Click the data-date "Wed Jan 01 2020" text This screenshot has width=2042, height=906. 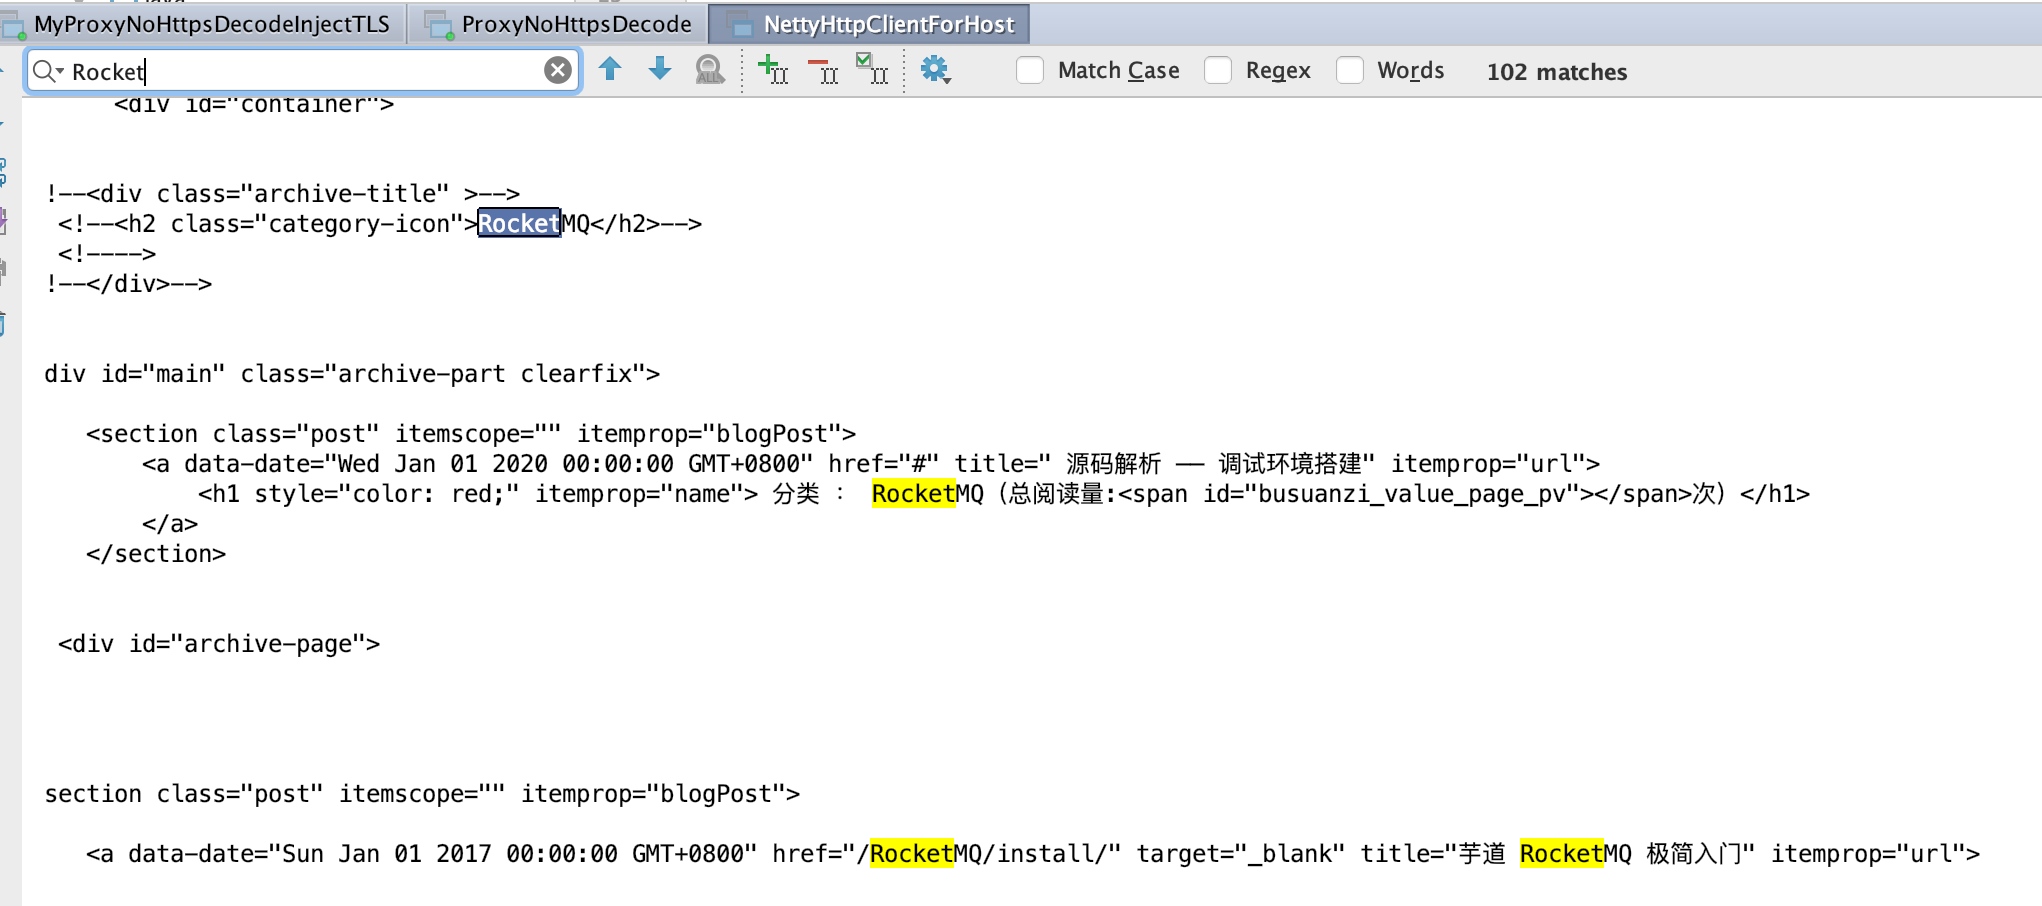(443, 463)
